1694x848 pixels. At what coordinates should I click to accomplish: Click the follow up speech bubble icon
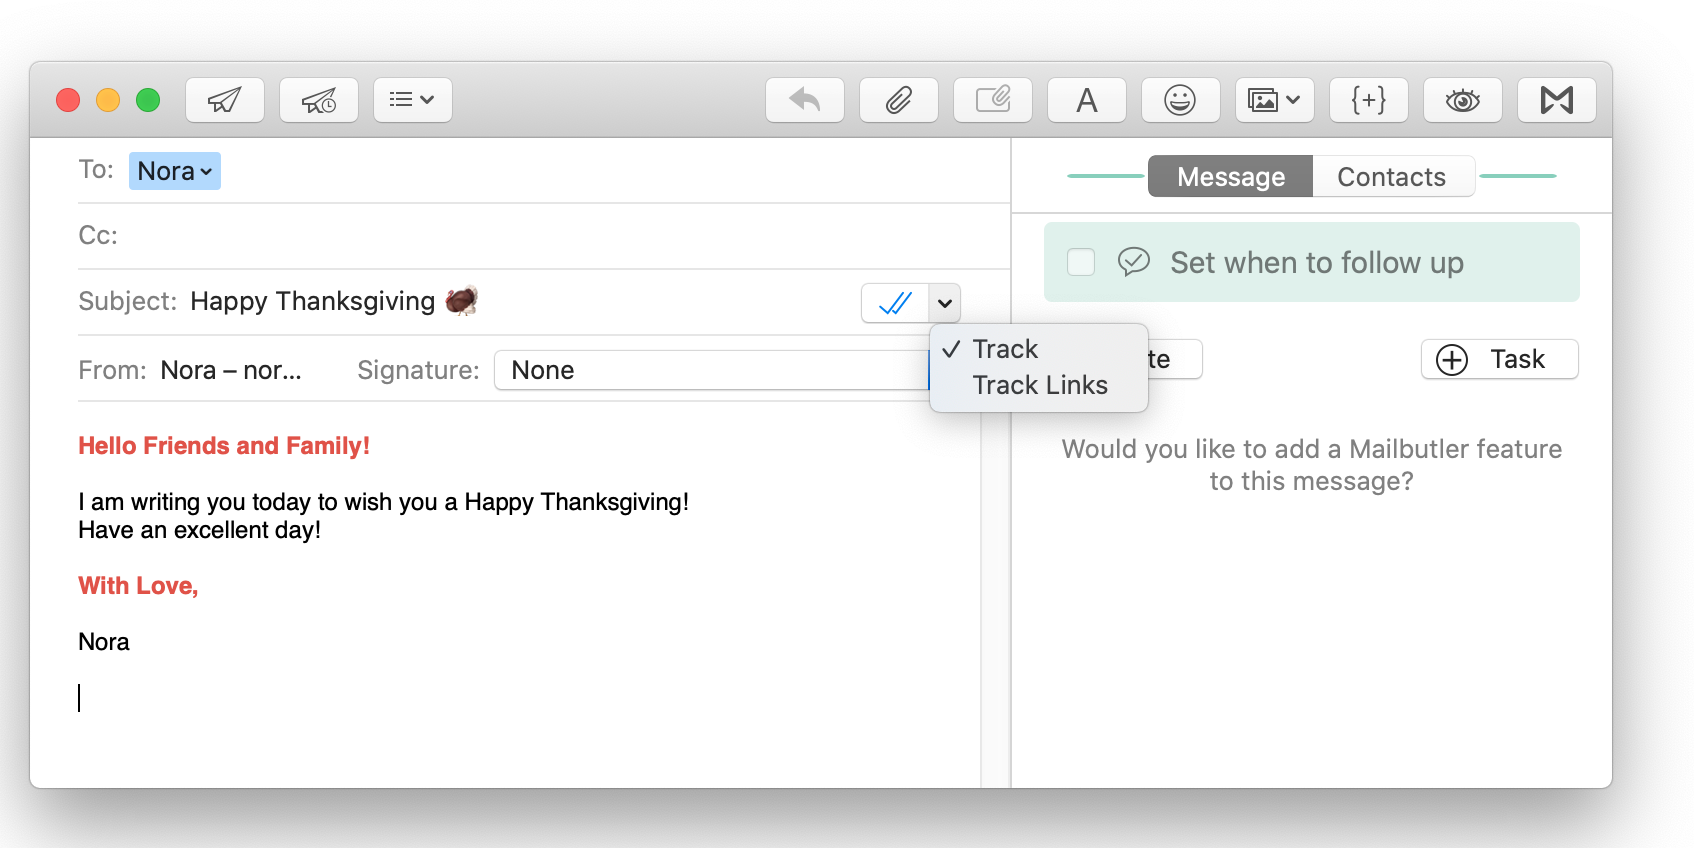[1134, 262]
